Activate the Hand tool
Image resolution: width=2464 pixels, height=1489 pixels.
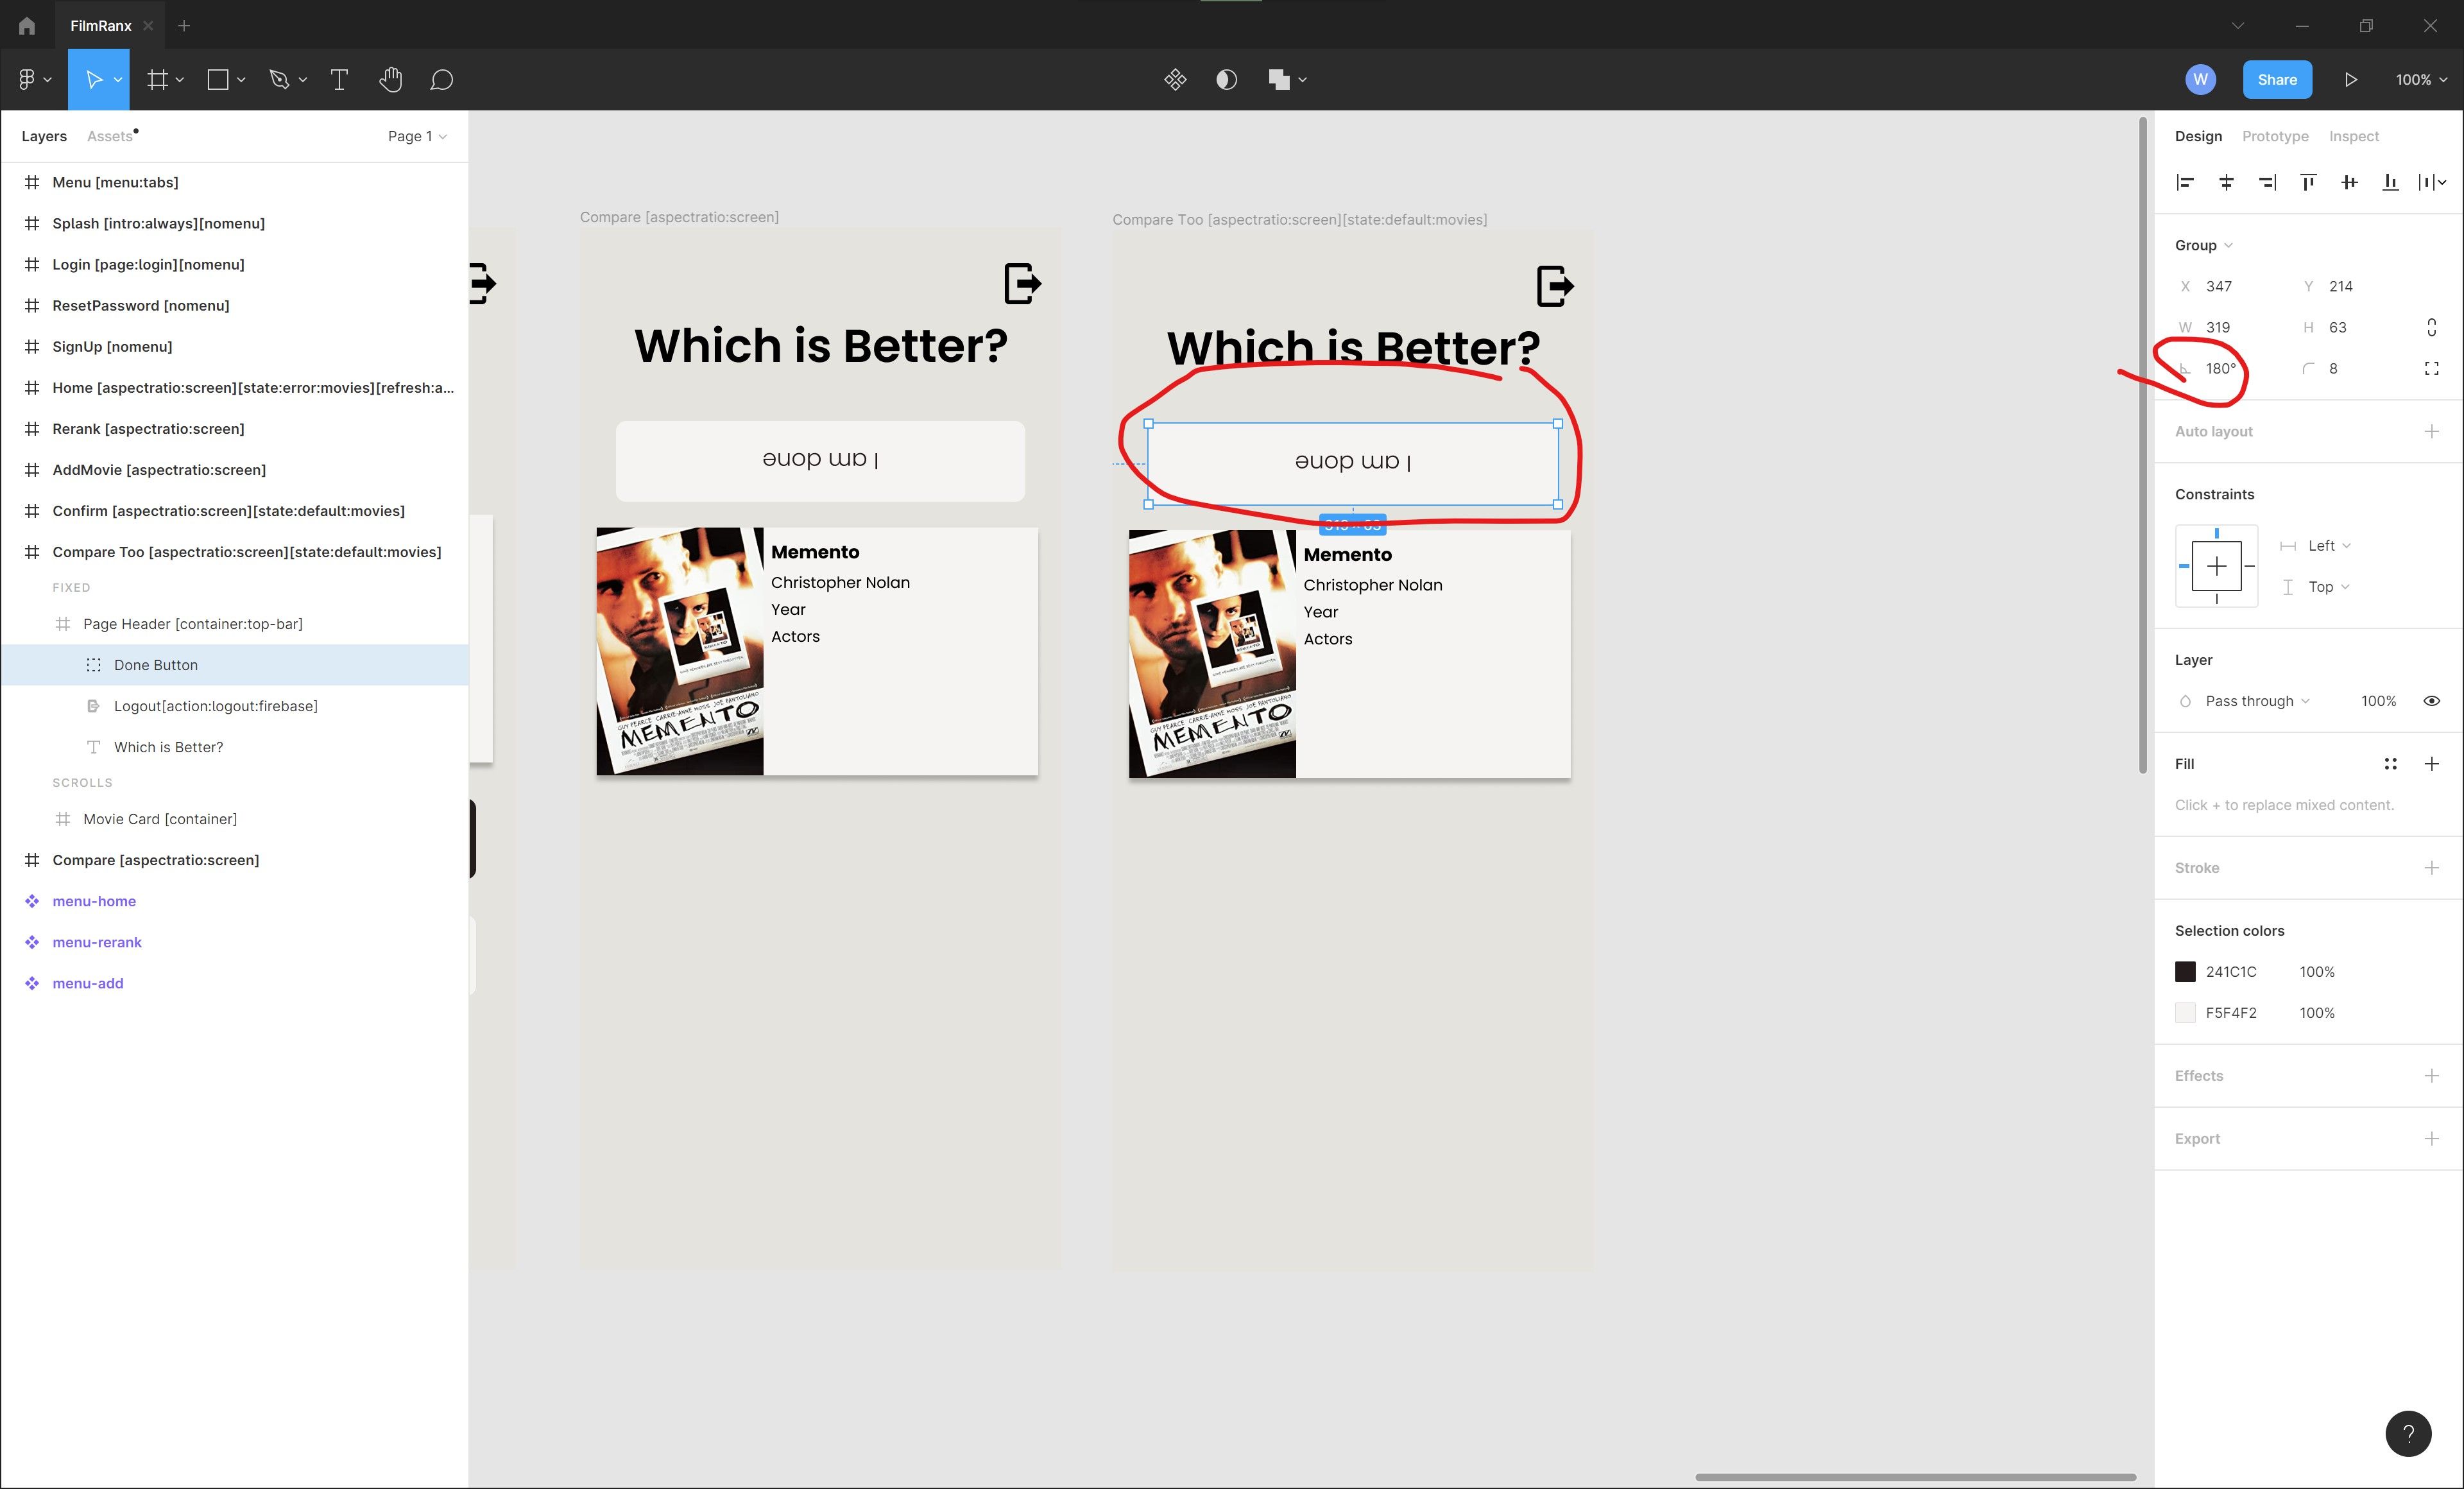pyautogui.click(x=391, y=79)
